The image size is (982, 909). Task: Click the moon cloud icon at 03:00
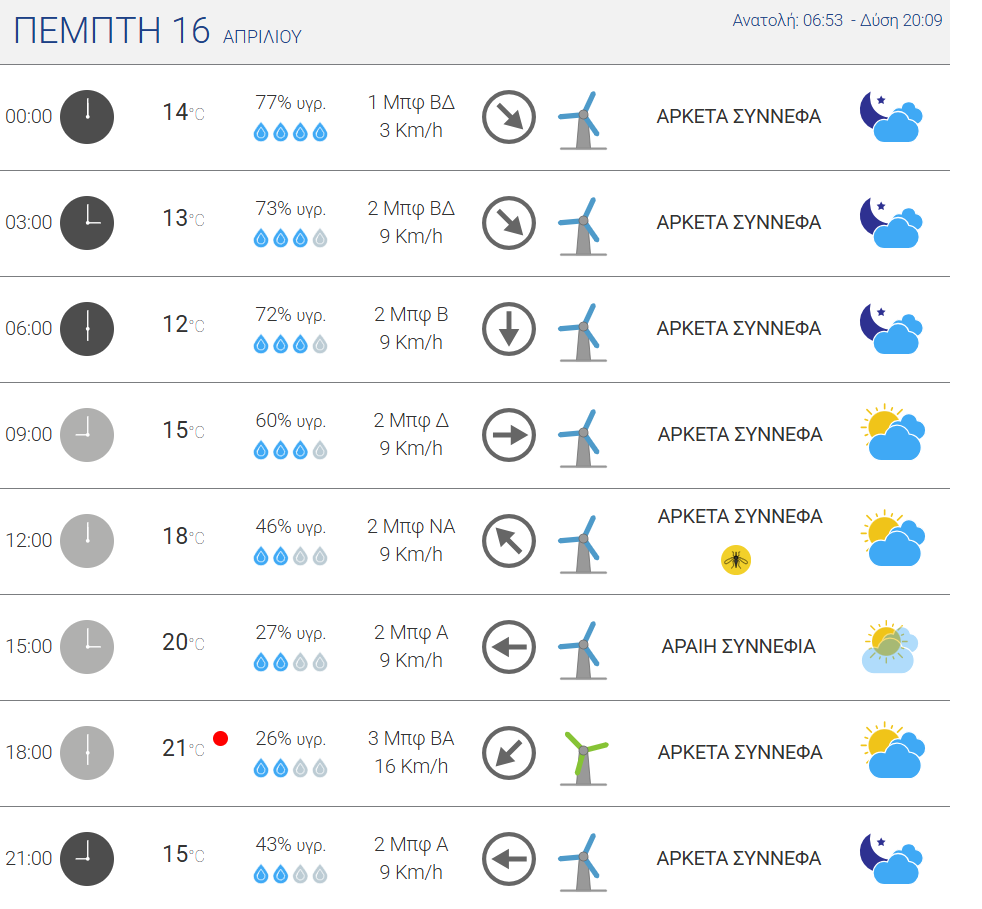(890, 223)
